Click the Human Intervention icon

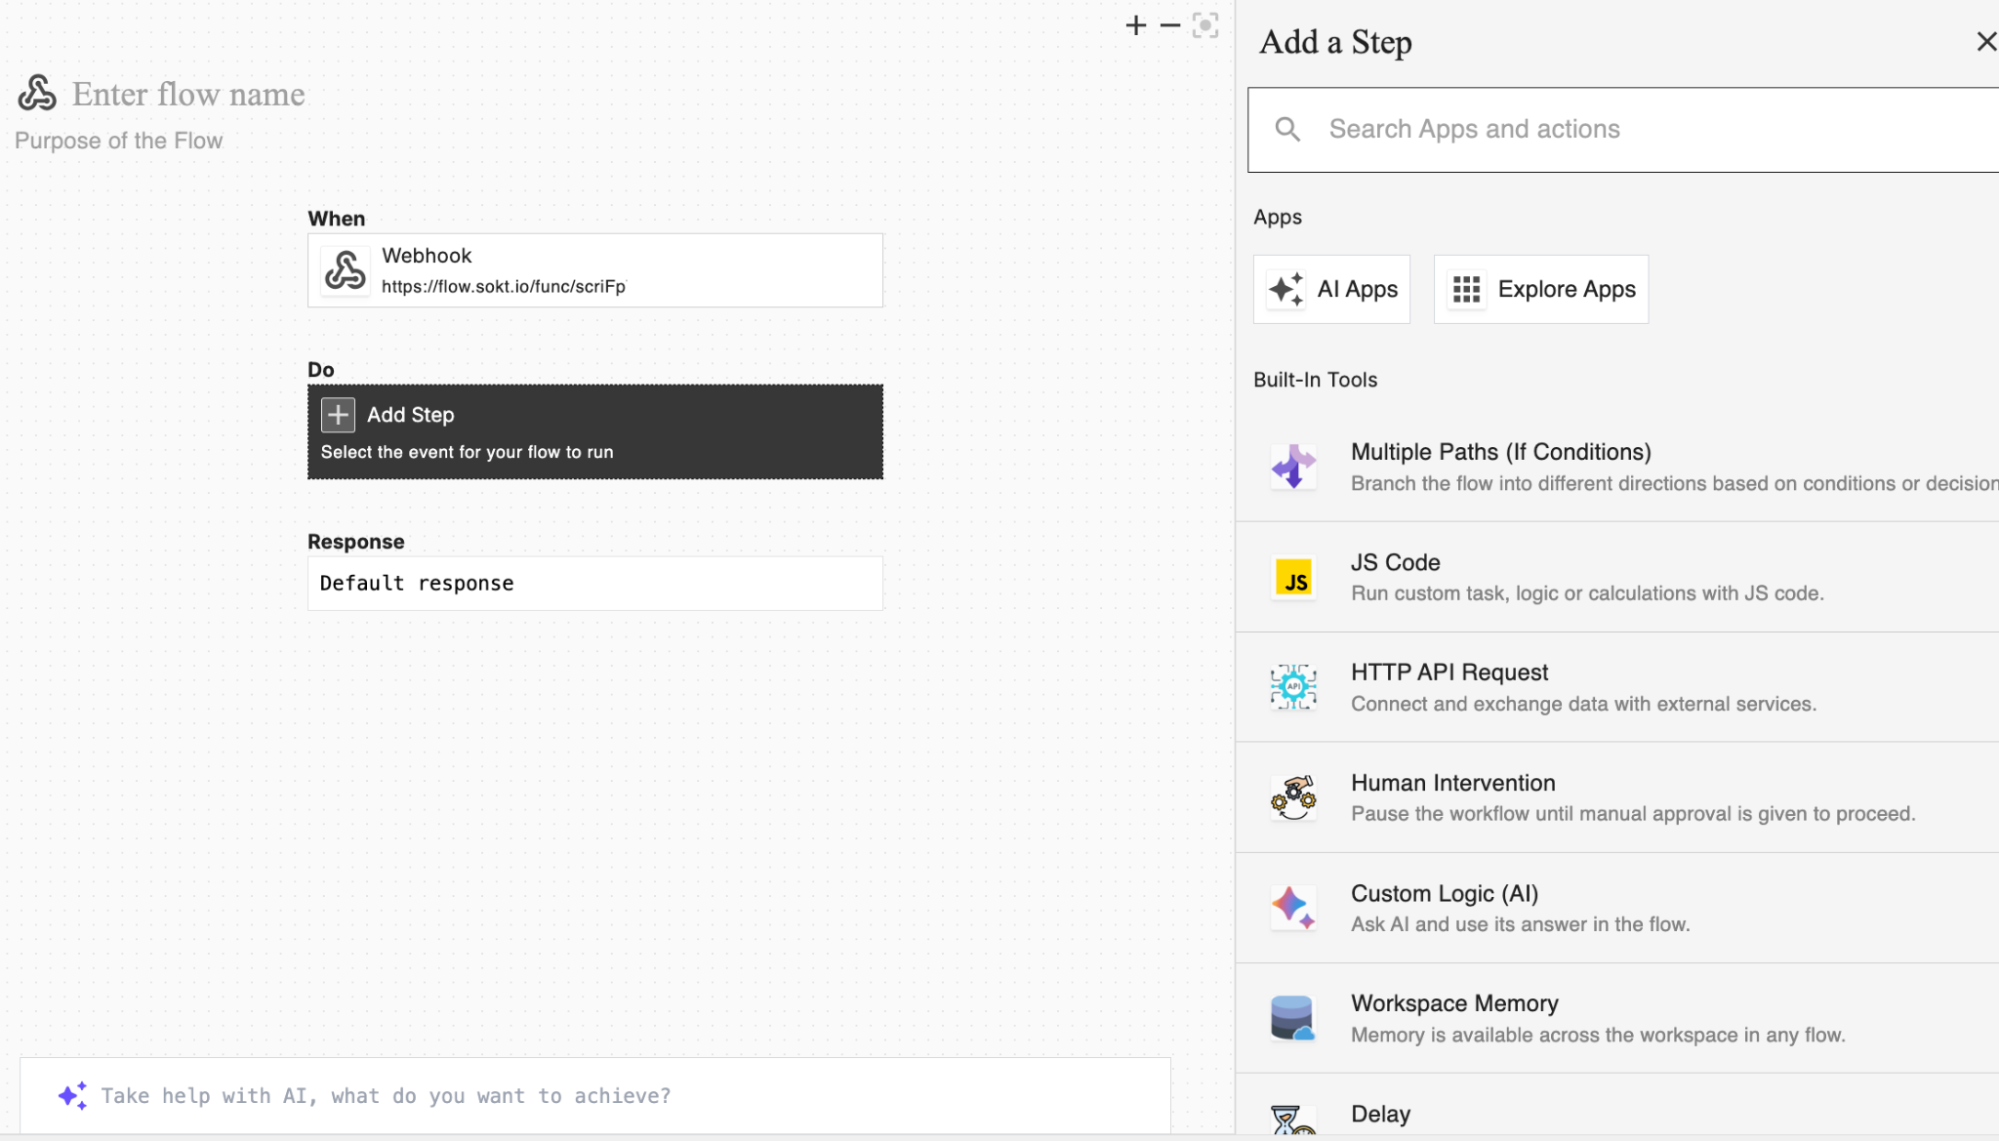pyautogui.click(x=1293, y=798)
